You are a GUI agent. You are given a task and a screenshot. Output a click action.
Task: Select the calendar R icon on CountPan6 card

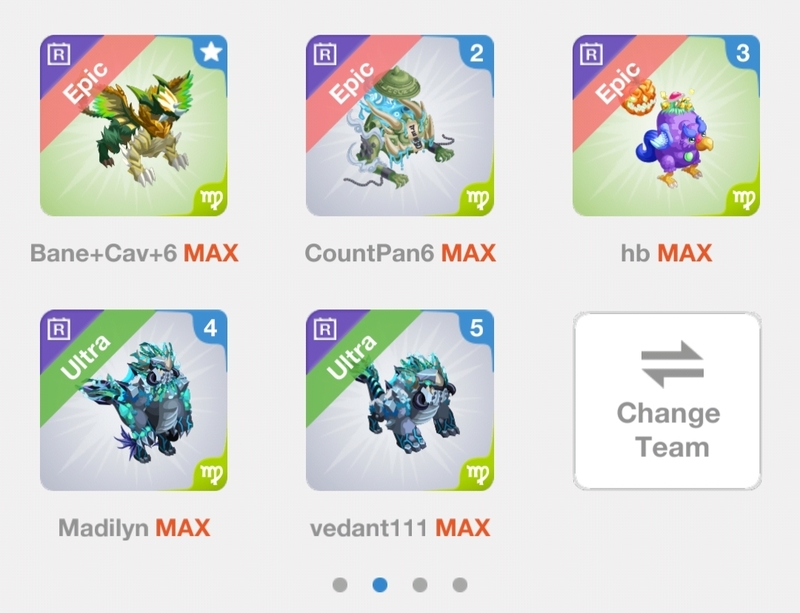coord(325,54)
